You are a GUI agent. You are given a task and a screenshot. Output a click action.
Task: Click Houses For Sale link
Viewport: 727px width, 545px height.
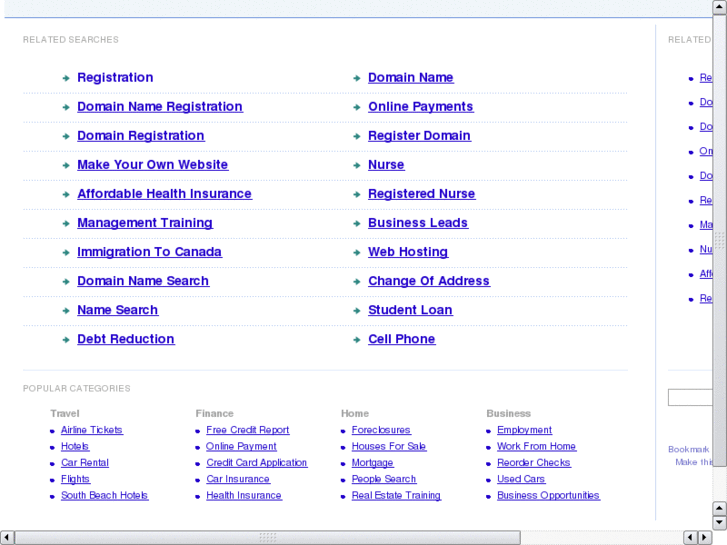[x=389, y=446]
